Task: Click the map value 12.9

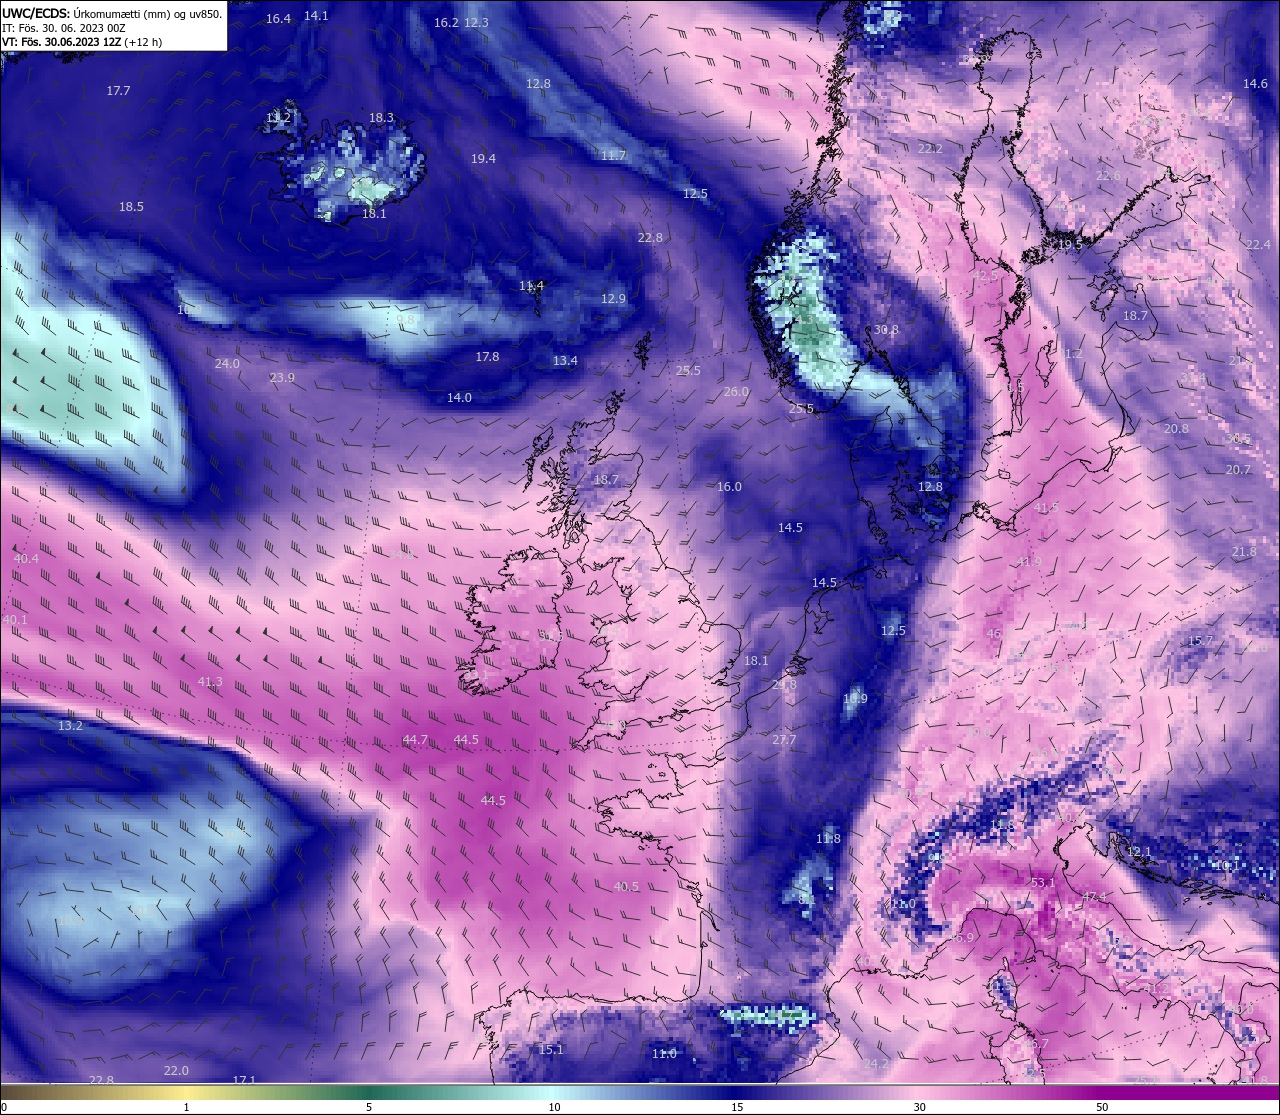Action: click(613, 298)
